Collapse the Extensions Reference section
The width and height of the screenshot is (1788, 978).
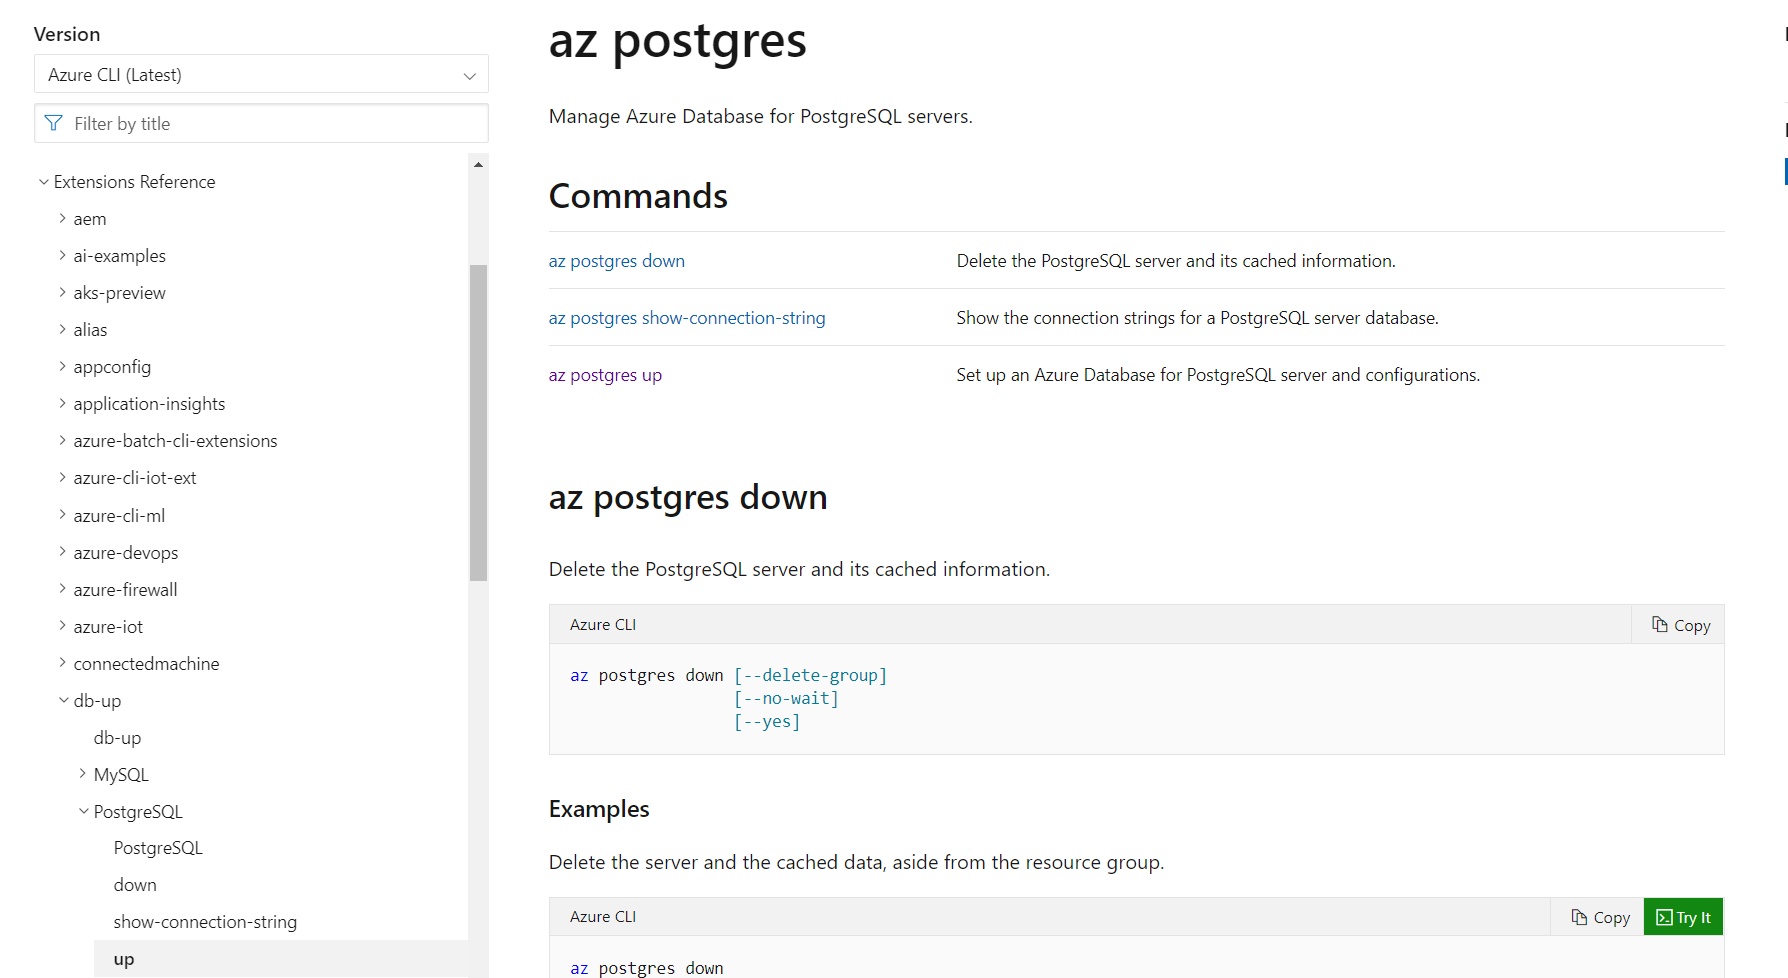point(43,181)
